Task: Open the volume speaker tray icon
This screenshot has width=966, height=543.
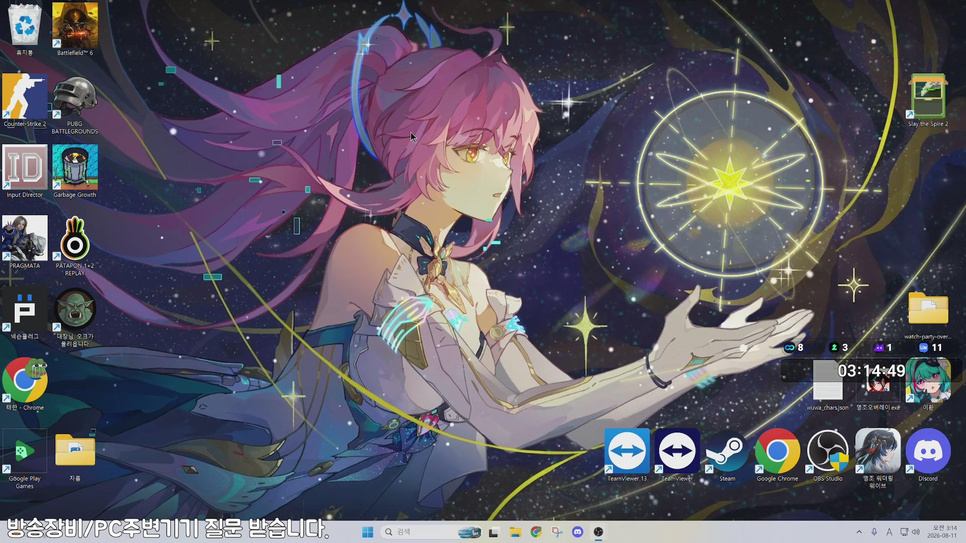Action: click(x=916, y=532)
